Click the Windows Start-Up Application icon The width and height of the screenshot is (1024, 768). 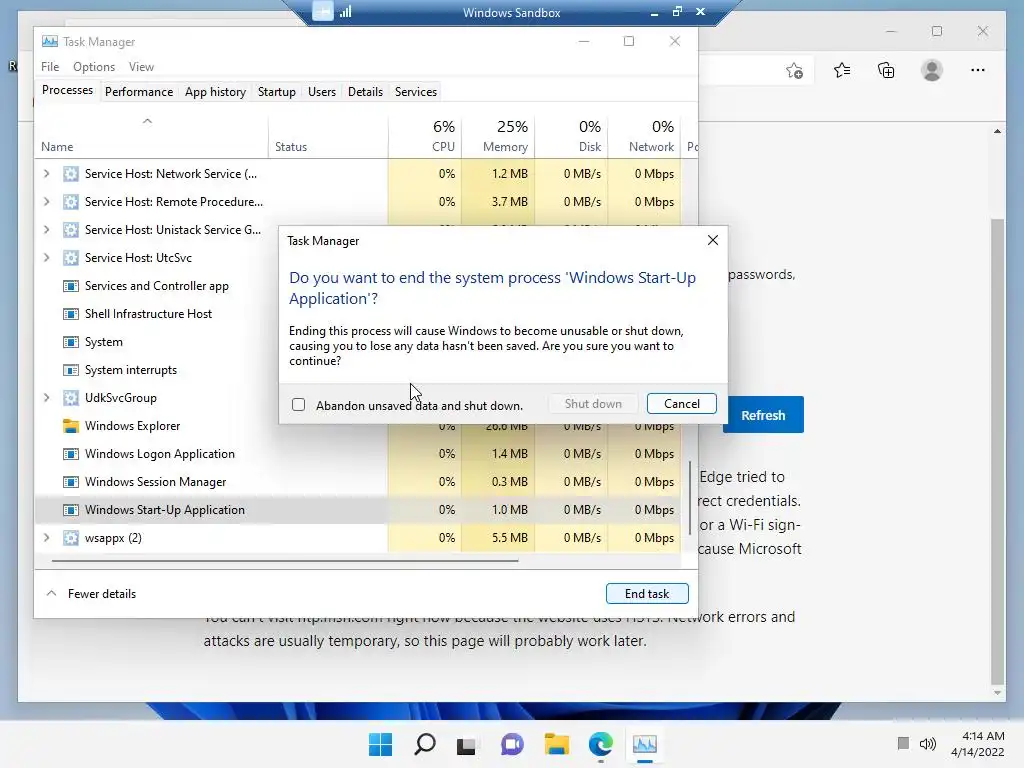pyautogui.click(x=71, y=510)
